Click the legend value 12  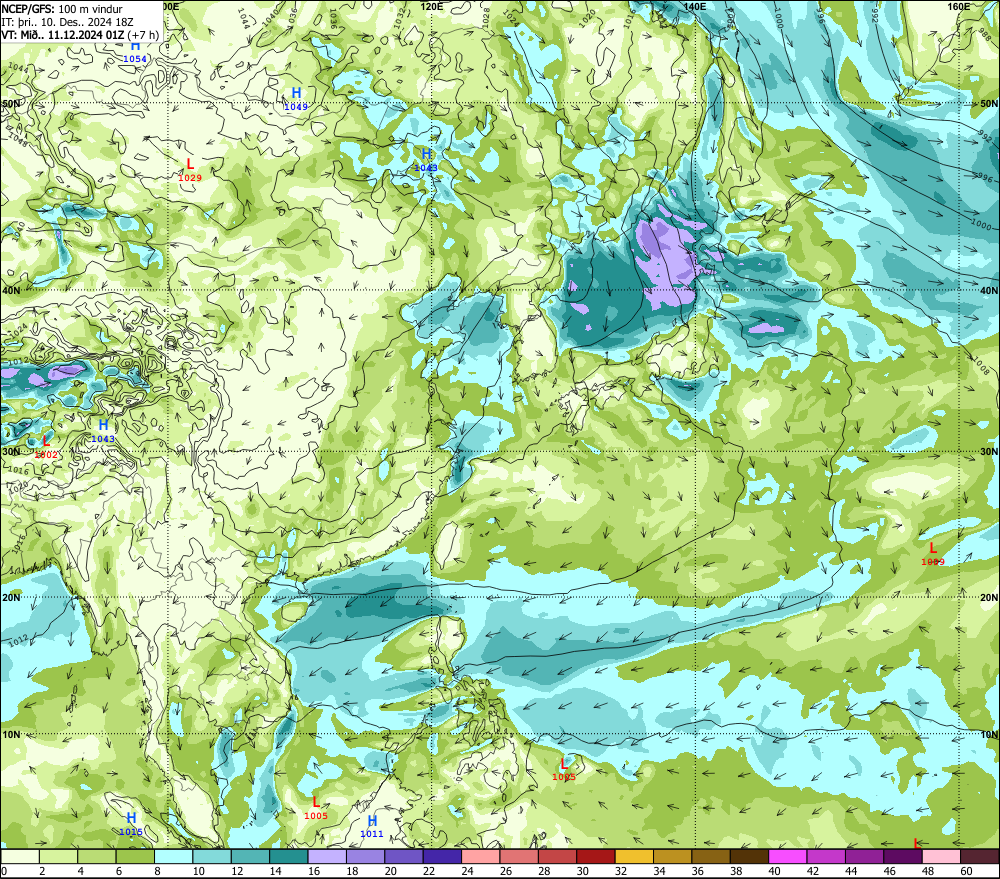coord(237,871)
